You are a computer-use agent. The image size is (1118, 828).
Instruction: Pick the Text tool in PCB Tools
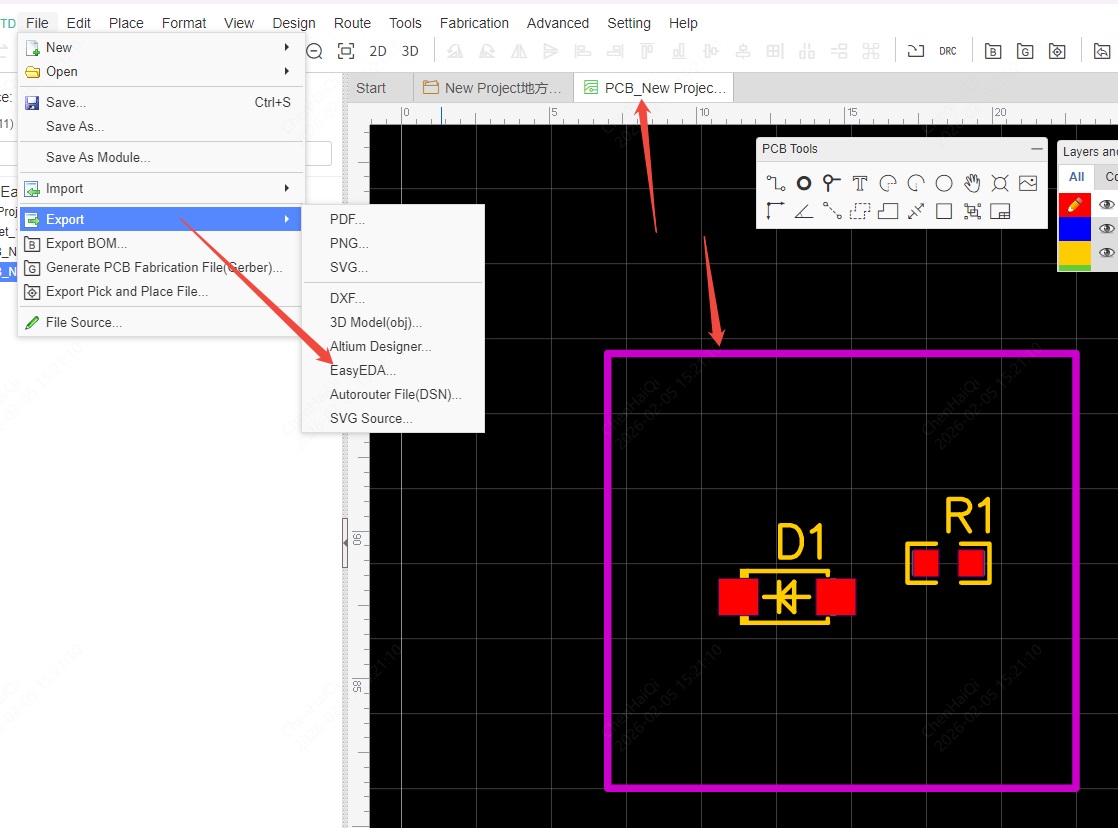pos(860,183)
